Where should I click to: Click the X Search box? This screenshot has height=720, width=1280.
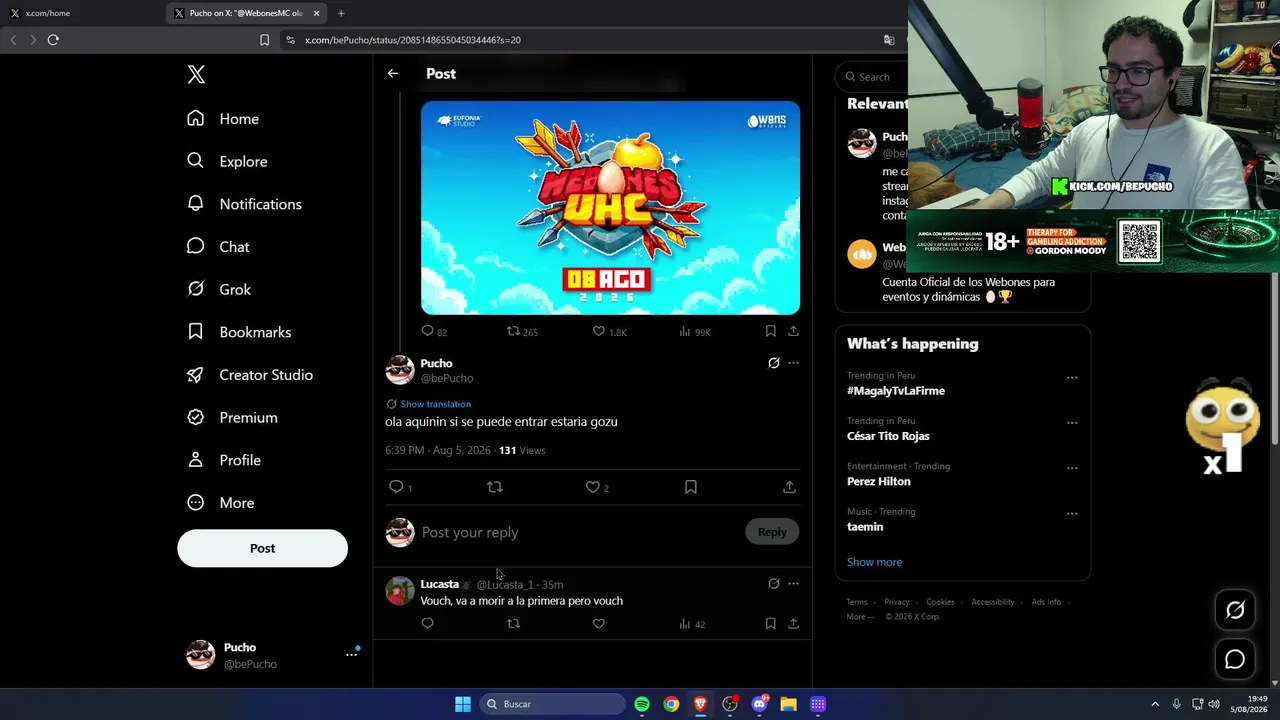(873, 77)
